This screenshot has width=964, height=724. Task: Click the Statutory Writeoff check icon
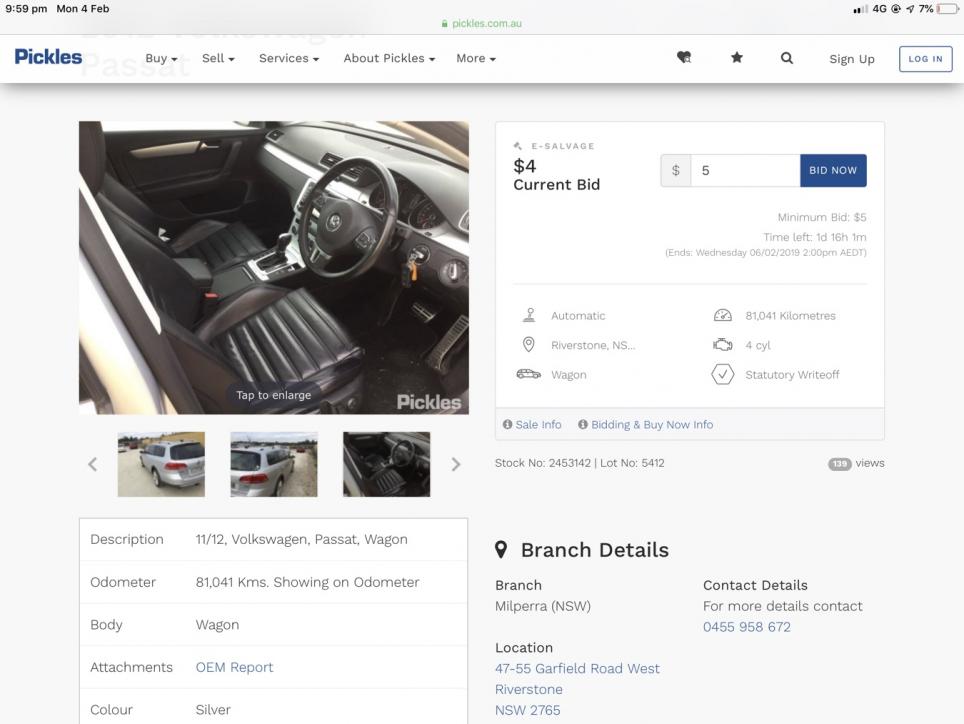(x=722, y=375)
